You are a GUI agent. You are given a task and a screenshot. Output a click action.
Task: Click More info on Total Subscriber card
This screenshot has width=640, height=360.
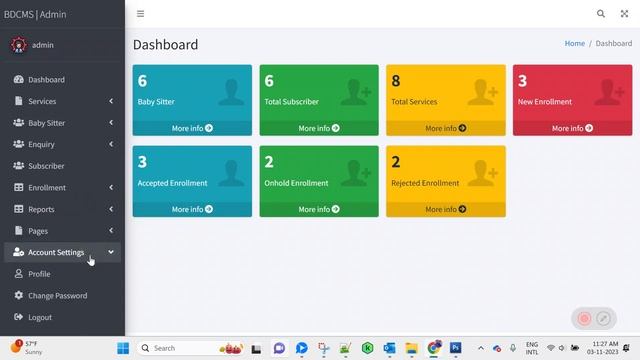pyautogui.click(x=319, y=128)
